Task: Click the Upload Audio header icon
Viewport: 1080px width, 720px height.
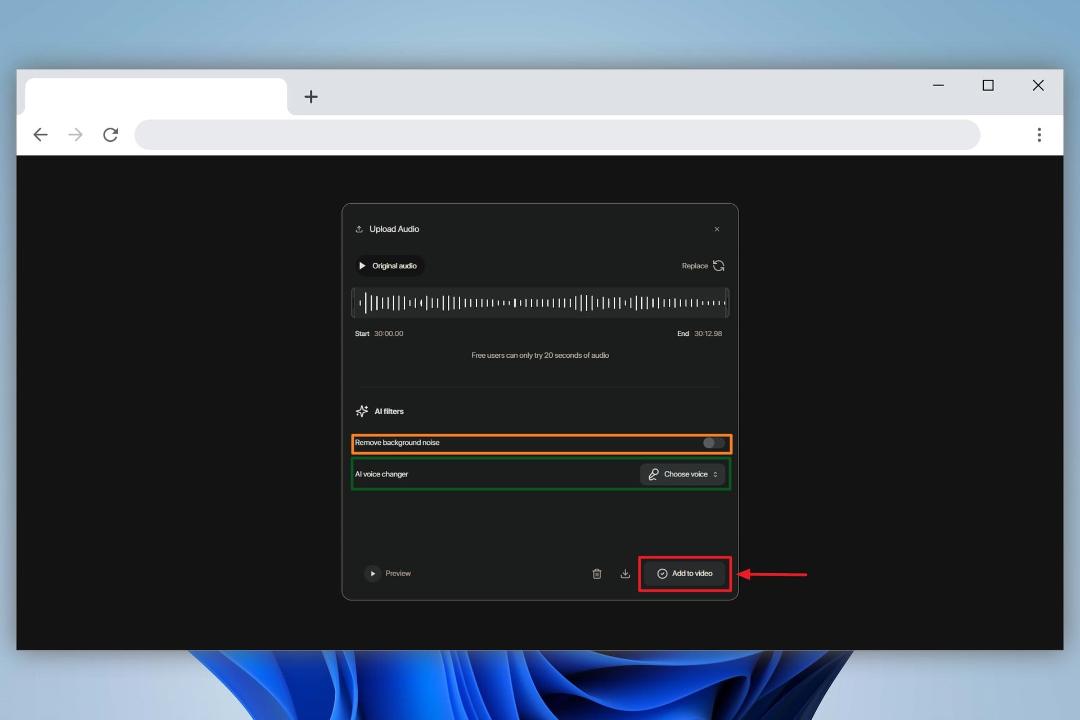Action: [359, 229]
